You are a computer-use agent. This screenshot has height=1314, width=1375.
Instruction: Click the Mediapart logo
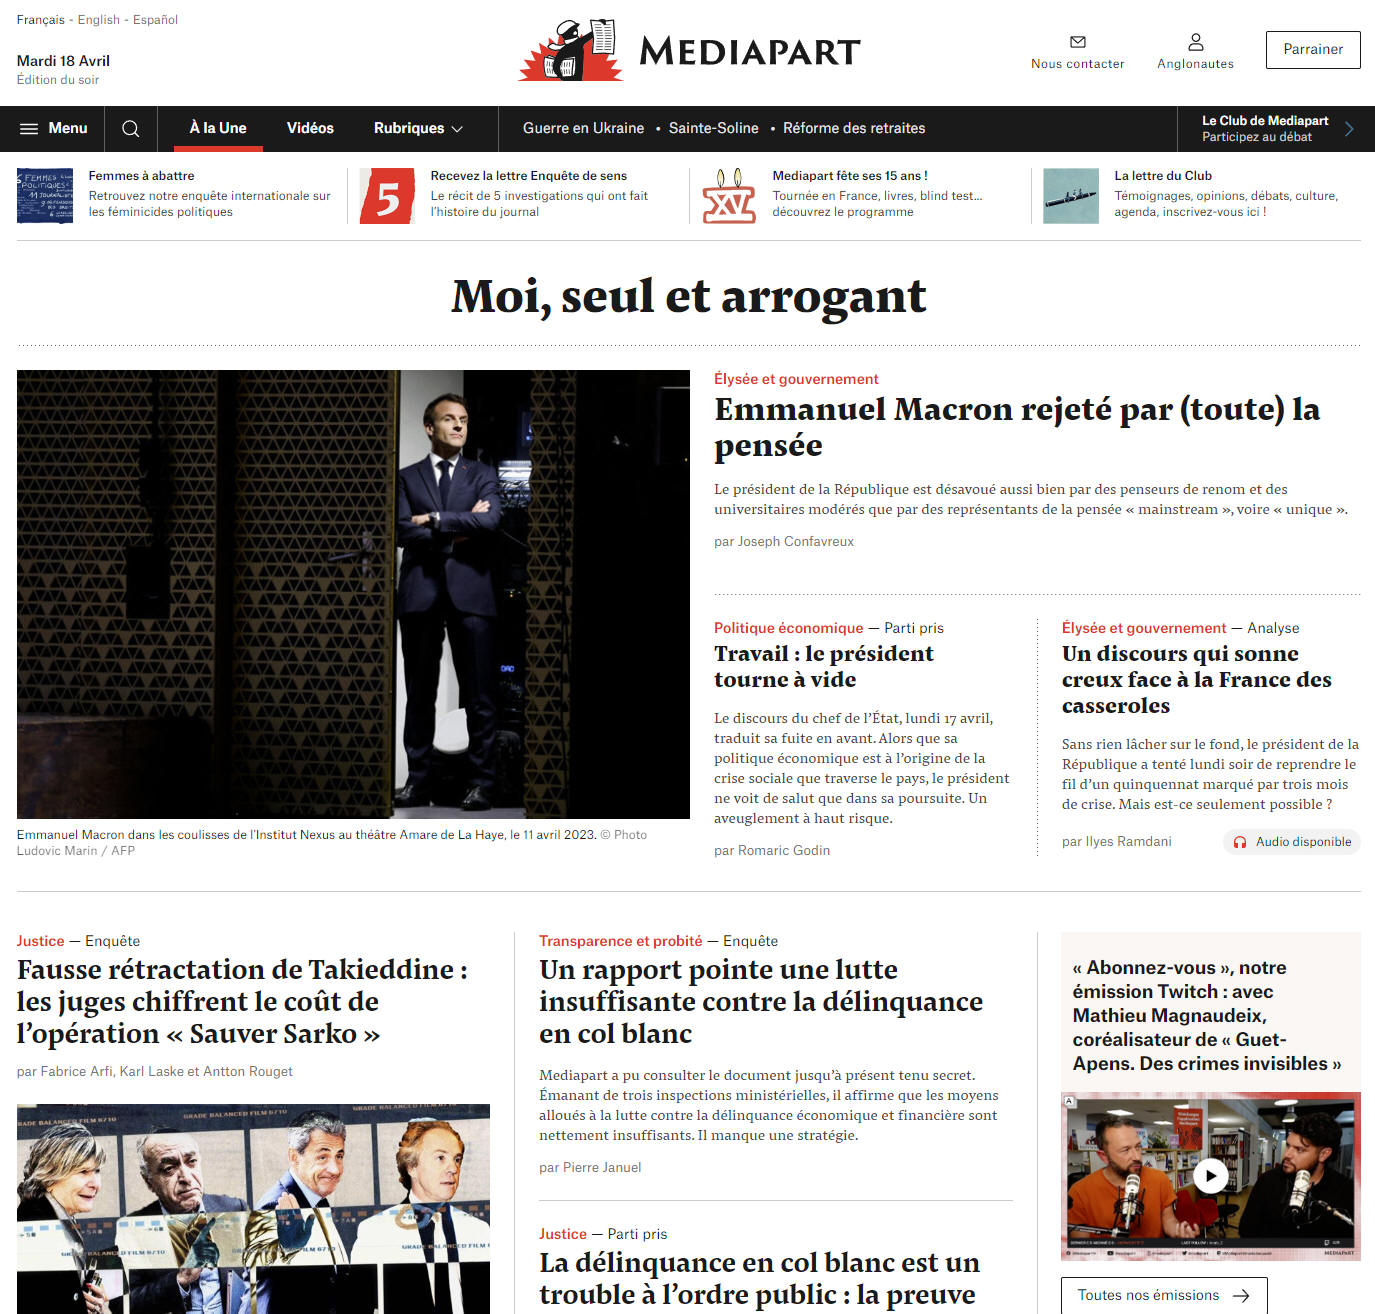click(x=689, y=50)
